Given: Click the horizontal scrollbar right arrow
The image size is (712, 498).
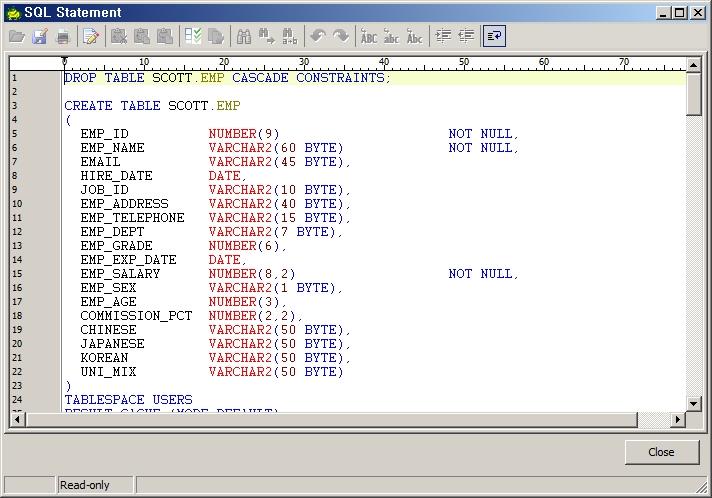Looking at the screenshot, I should tap(678, 420).
